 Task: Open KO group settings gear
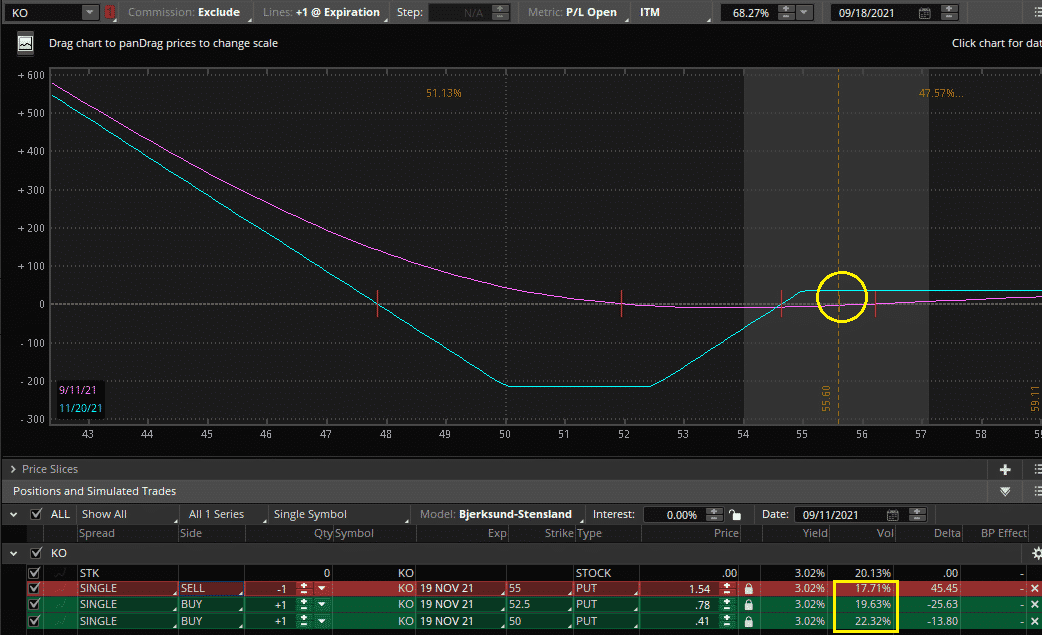pyautogui.click(x=1036, y=553)
